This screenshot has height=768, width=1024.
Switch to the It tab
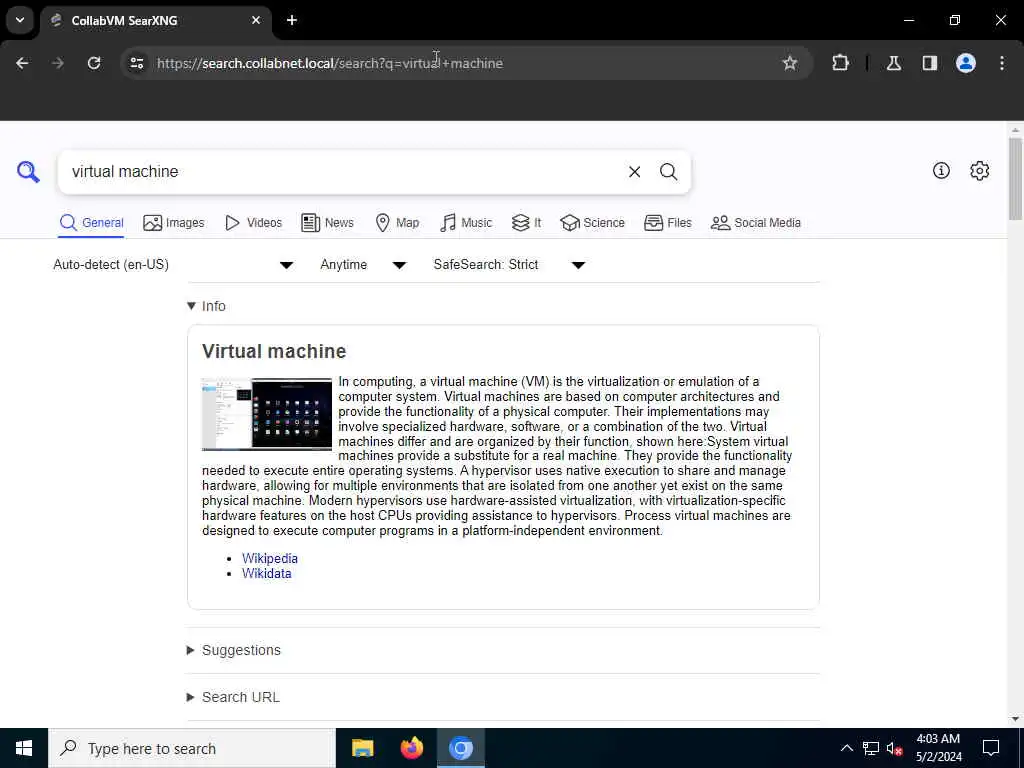pos(526,223)
